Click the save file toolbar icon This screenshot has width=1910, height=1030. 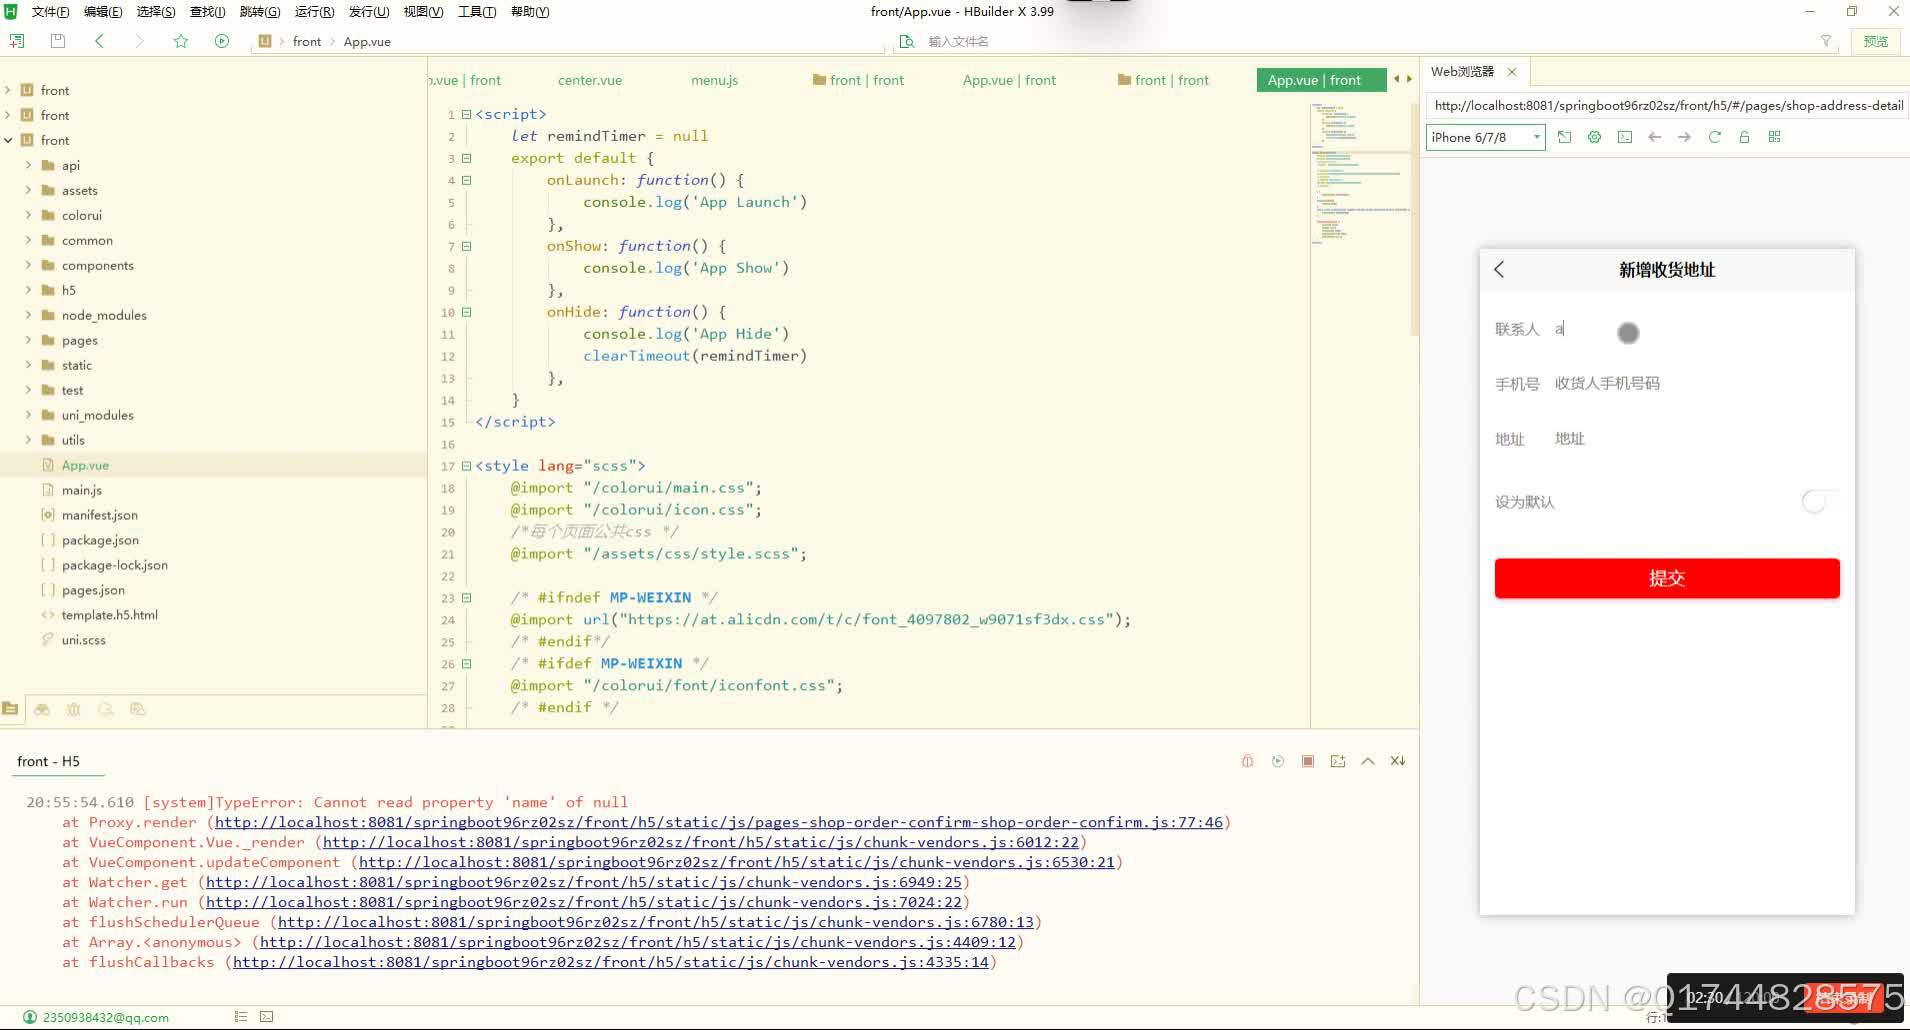coord(58,41)
